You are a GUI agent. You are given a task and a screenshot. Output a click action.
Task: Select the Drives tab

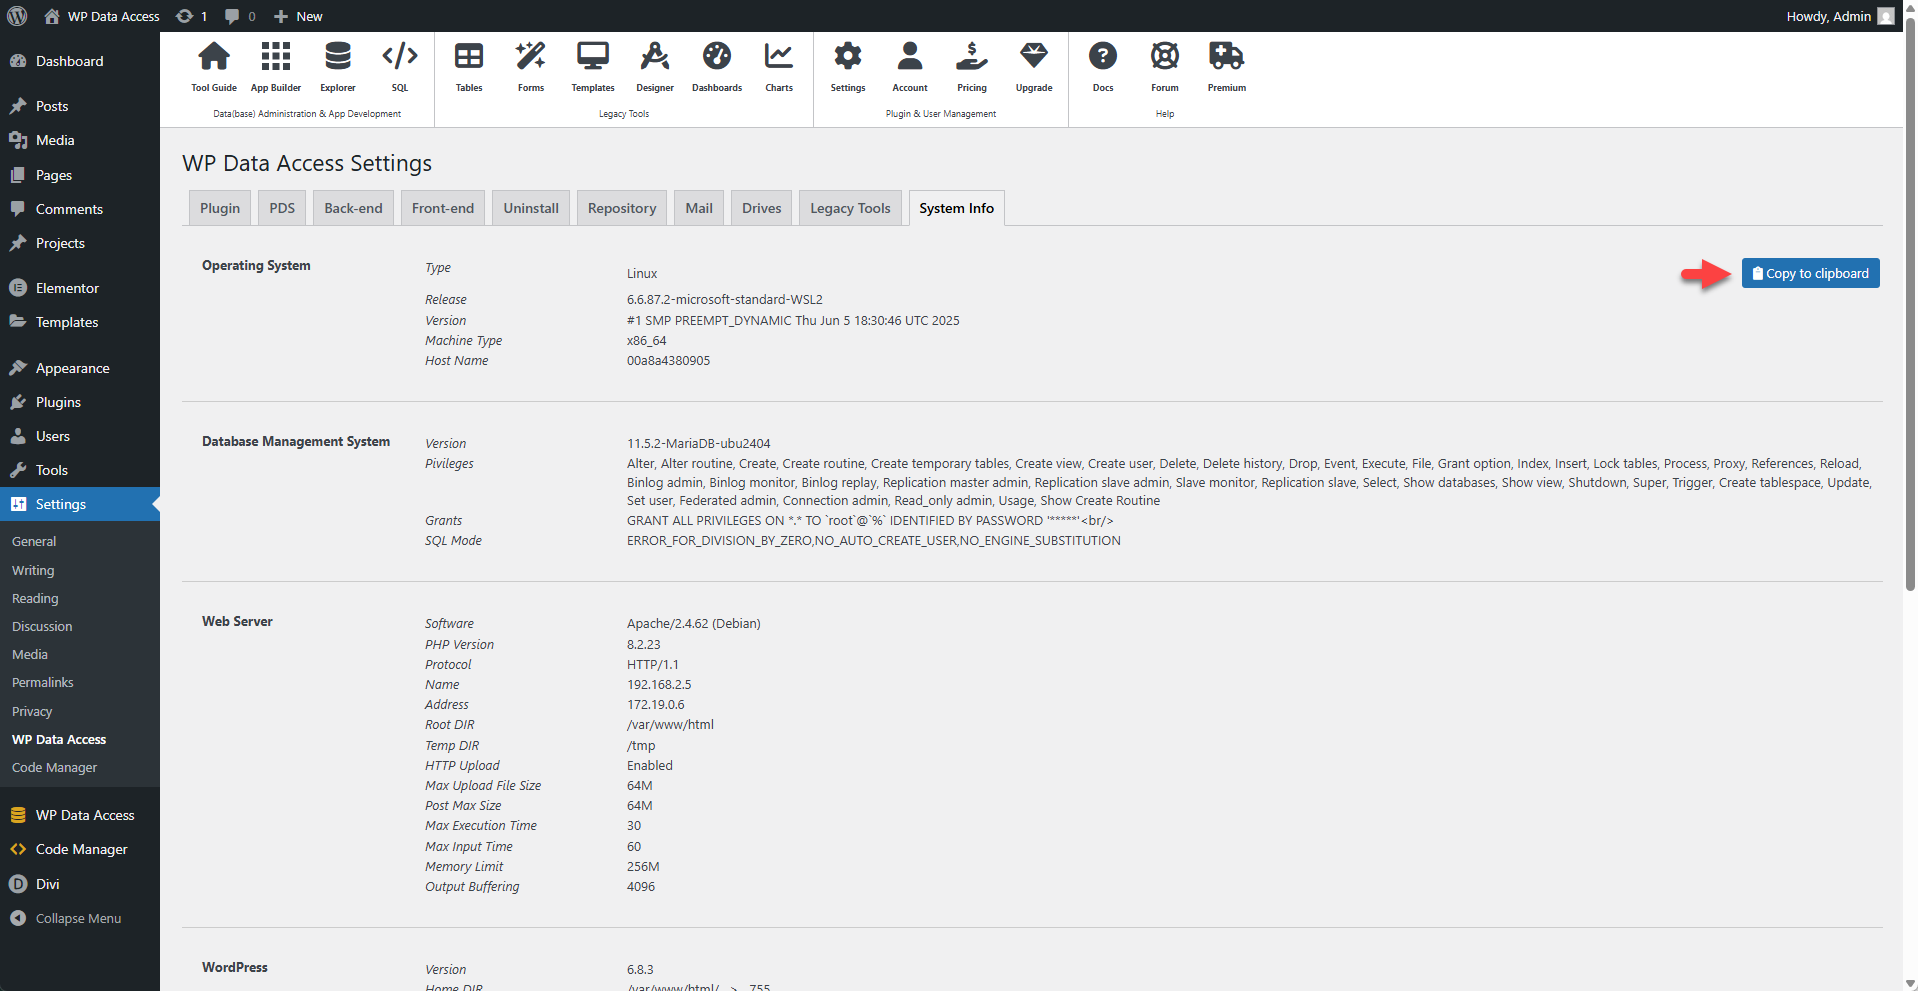760,207
